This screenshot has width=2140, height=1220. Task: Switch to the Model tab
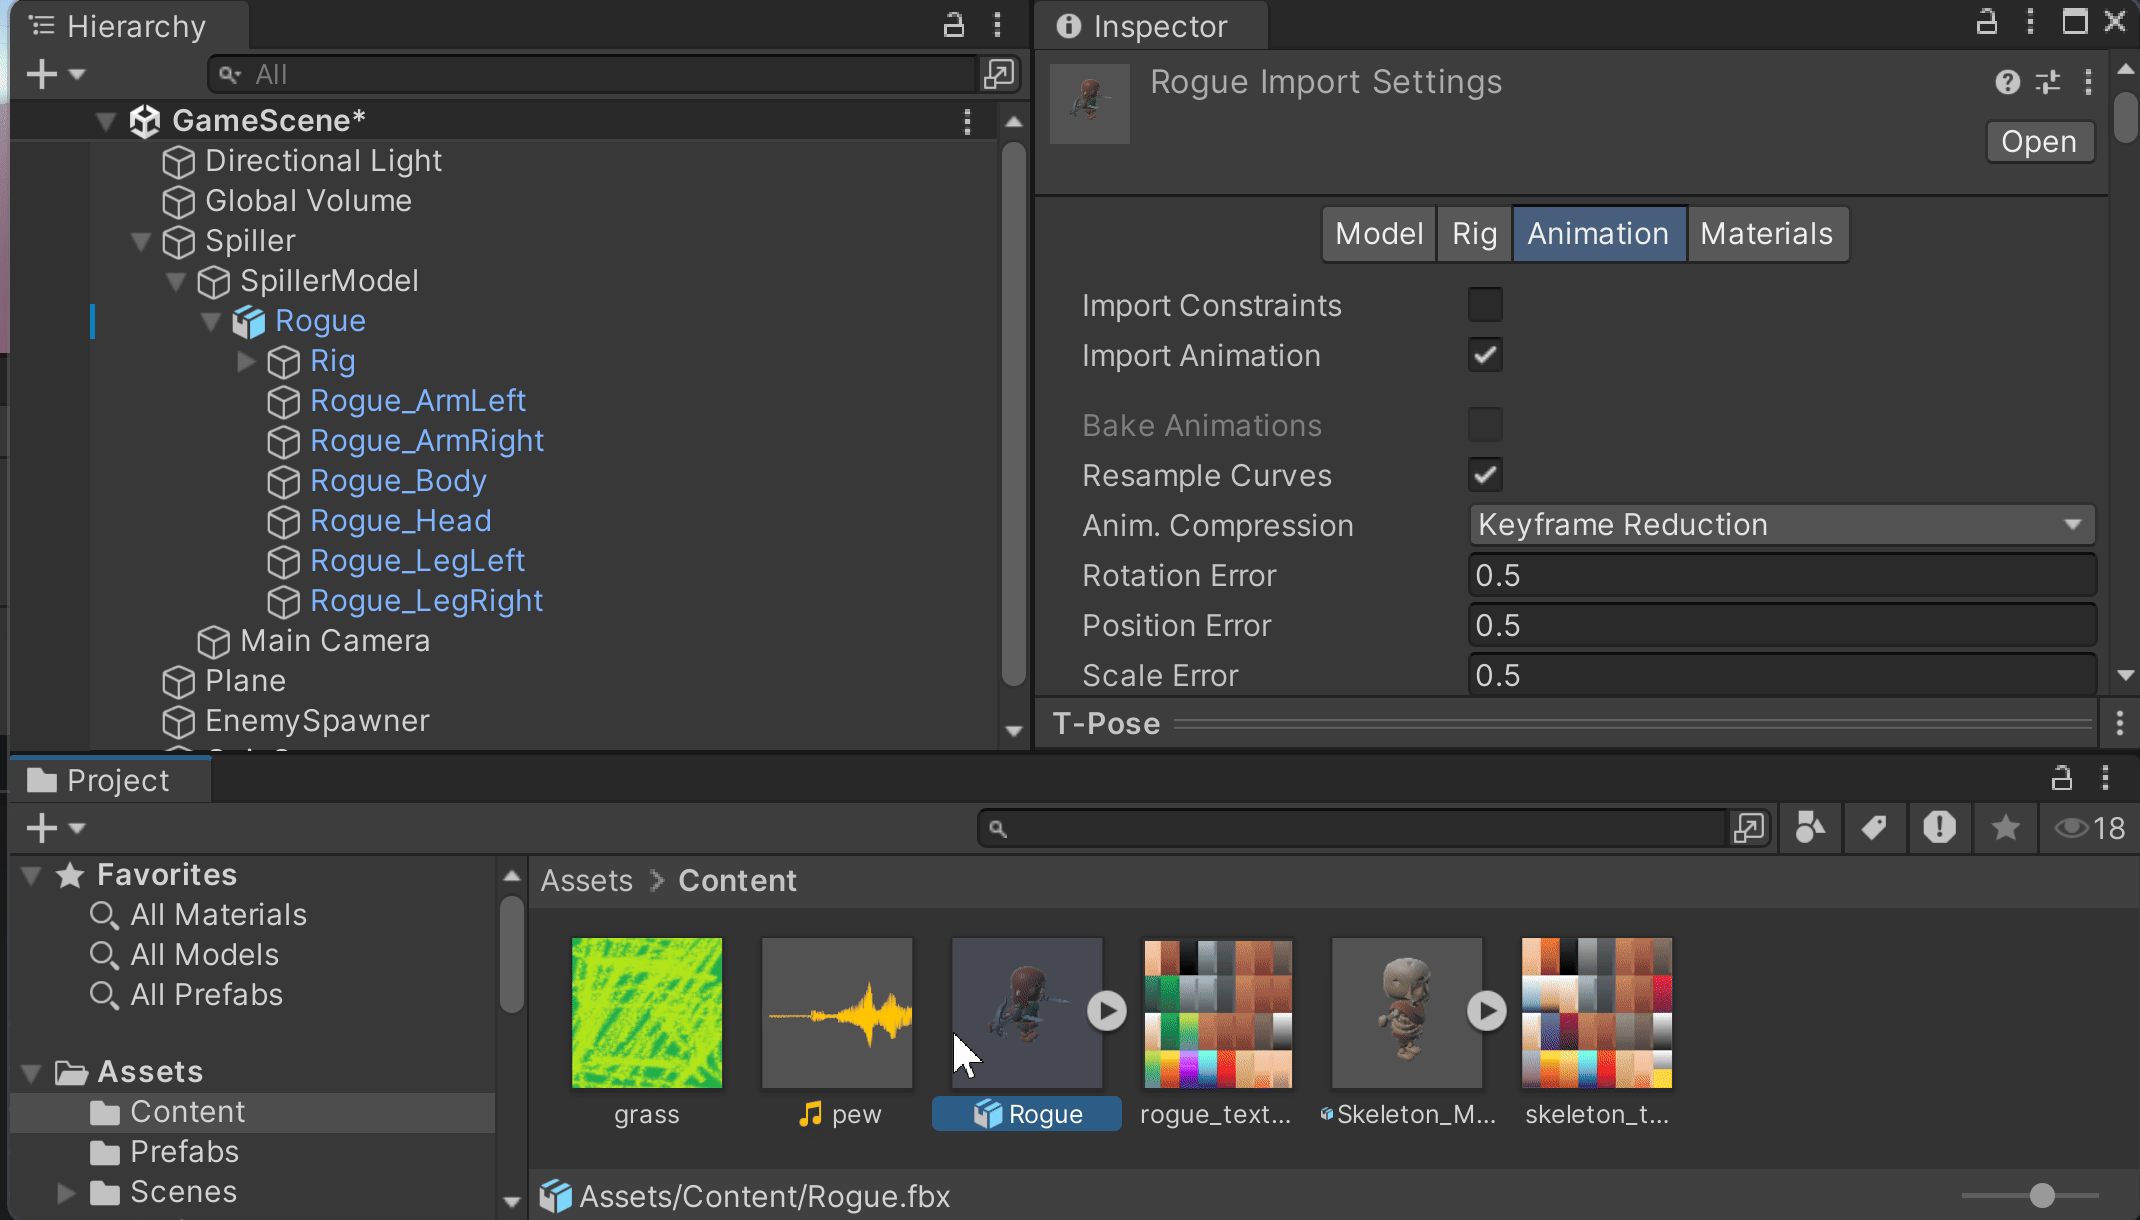(1378, 233)
